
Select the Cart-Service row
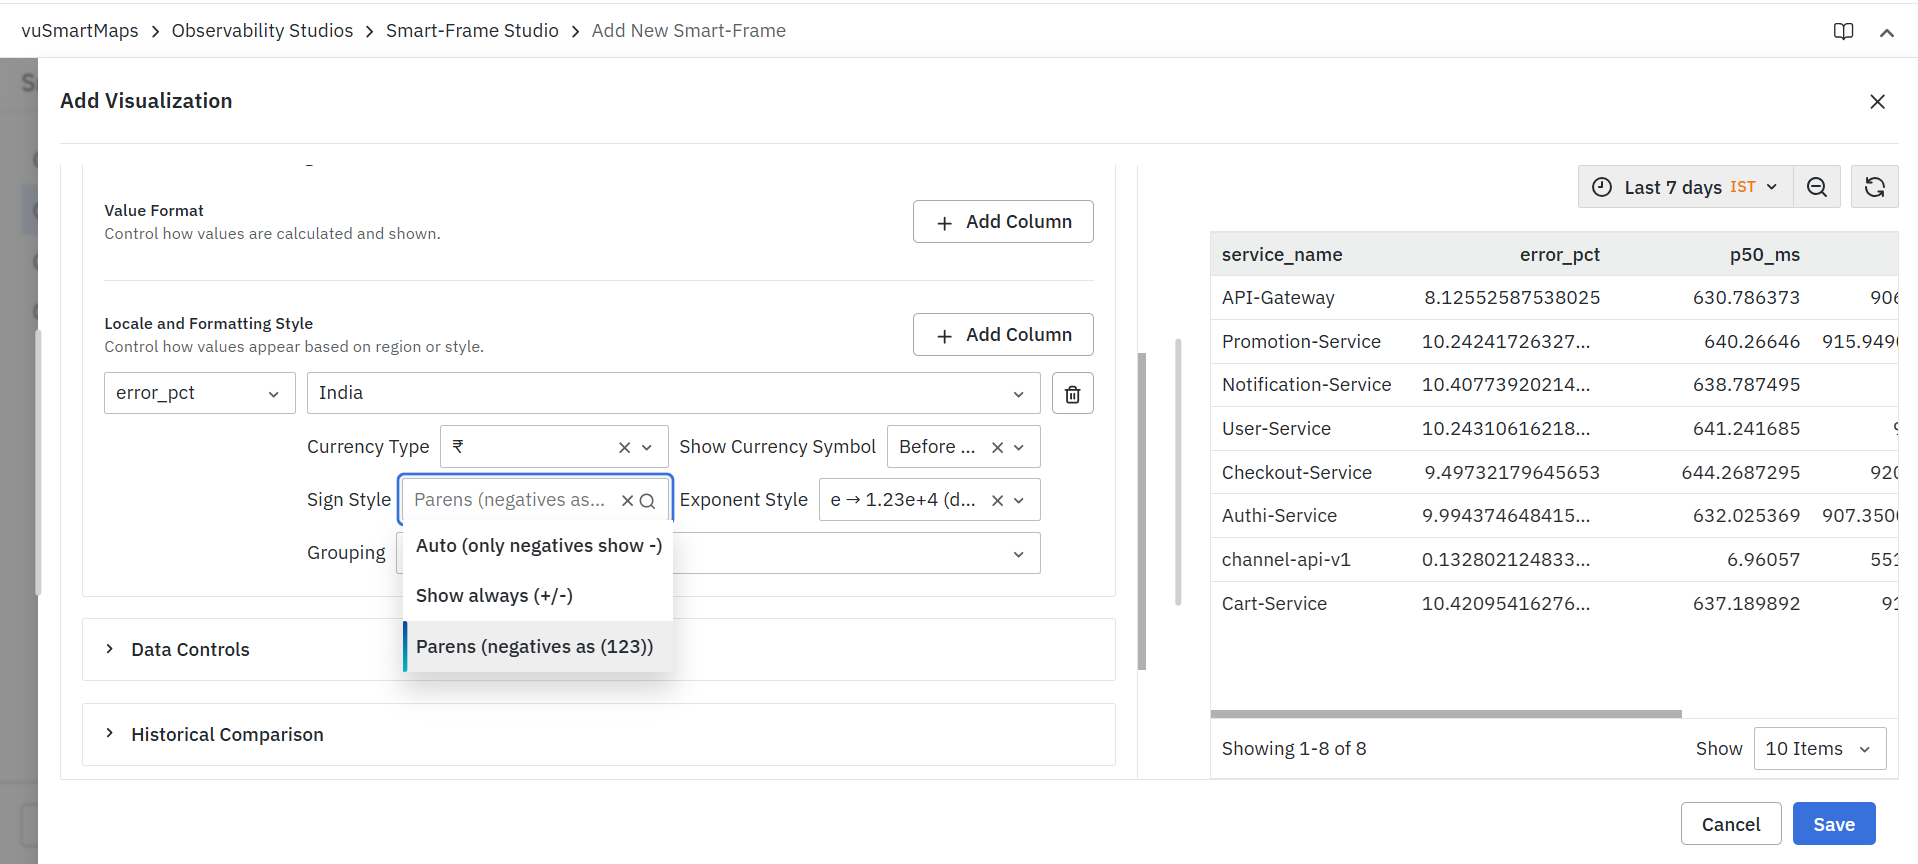click(1554, 604)
